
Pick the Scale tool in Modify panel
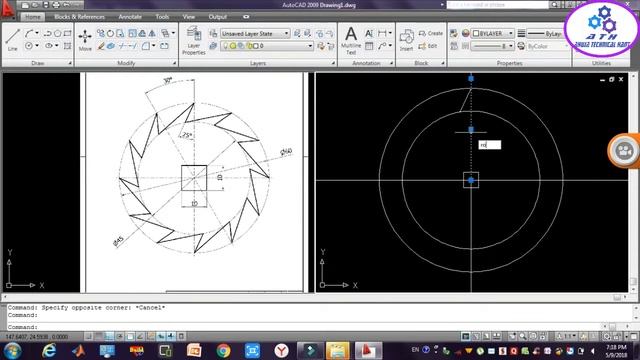[x=132, y=33]
